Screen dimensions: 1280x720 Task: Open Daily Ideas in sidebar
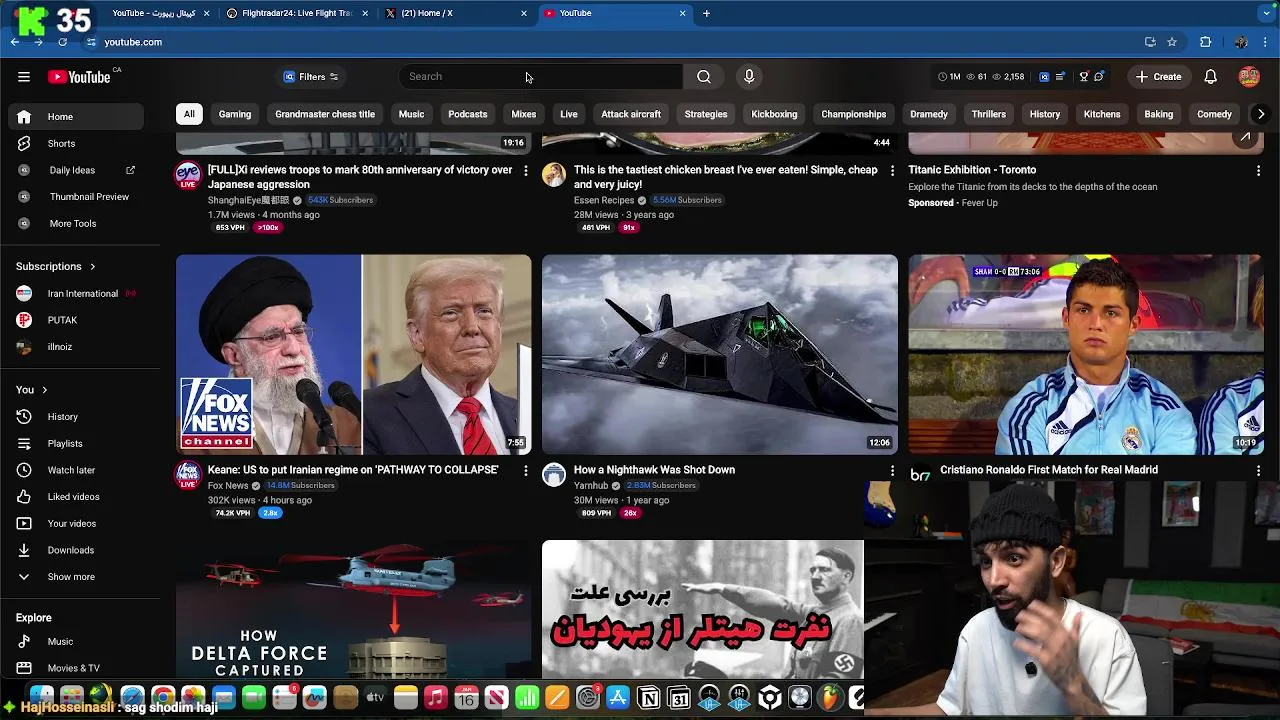tap(72, 170)
